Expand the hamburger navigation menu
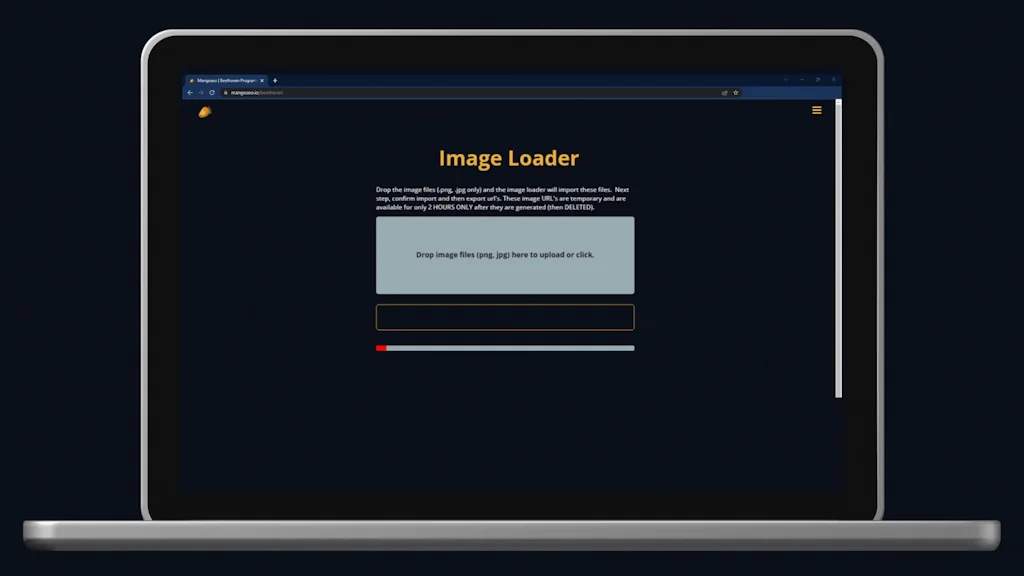Screen dimensions: 1024x576 [816, 110]
